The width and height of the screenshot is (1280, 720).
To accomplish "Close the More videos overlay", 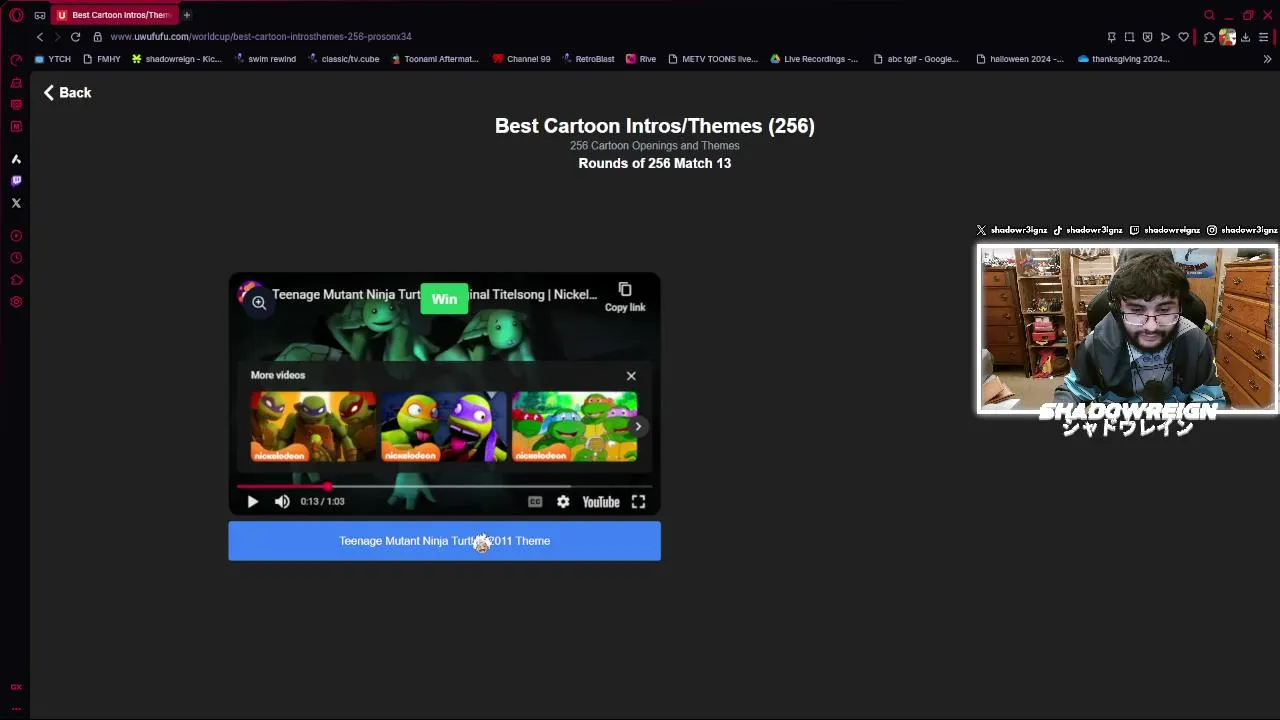I will [x=631, y=376].
